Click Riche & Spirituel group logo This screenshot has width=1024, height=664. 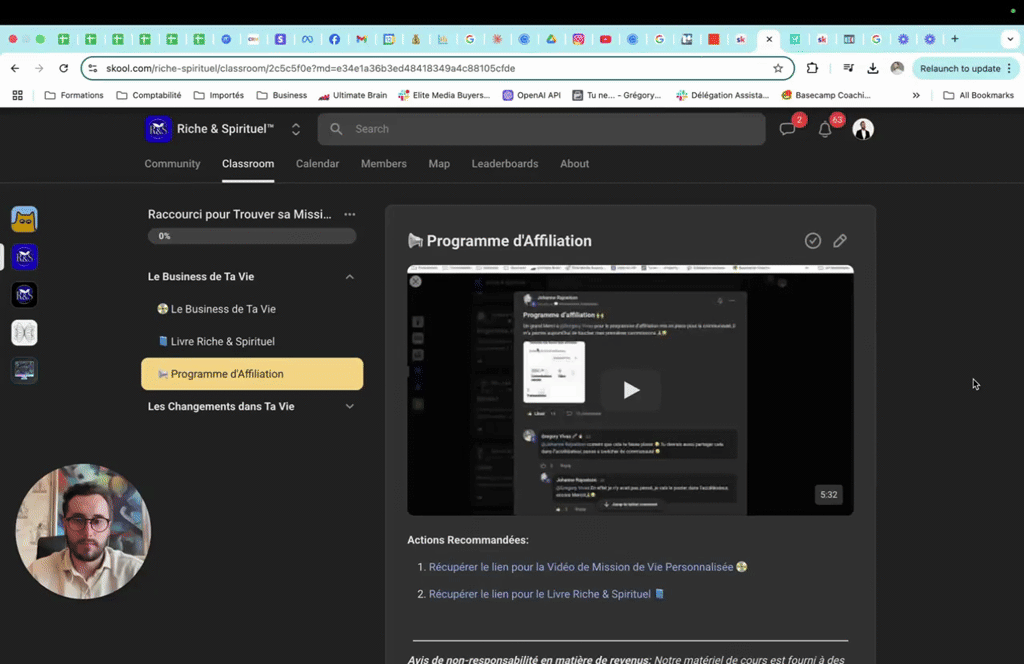(x=158, y=129)
